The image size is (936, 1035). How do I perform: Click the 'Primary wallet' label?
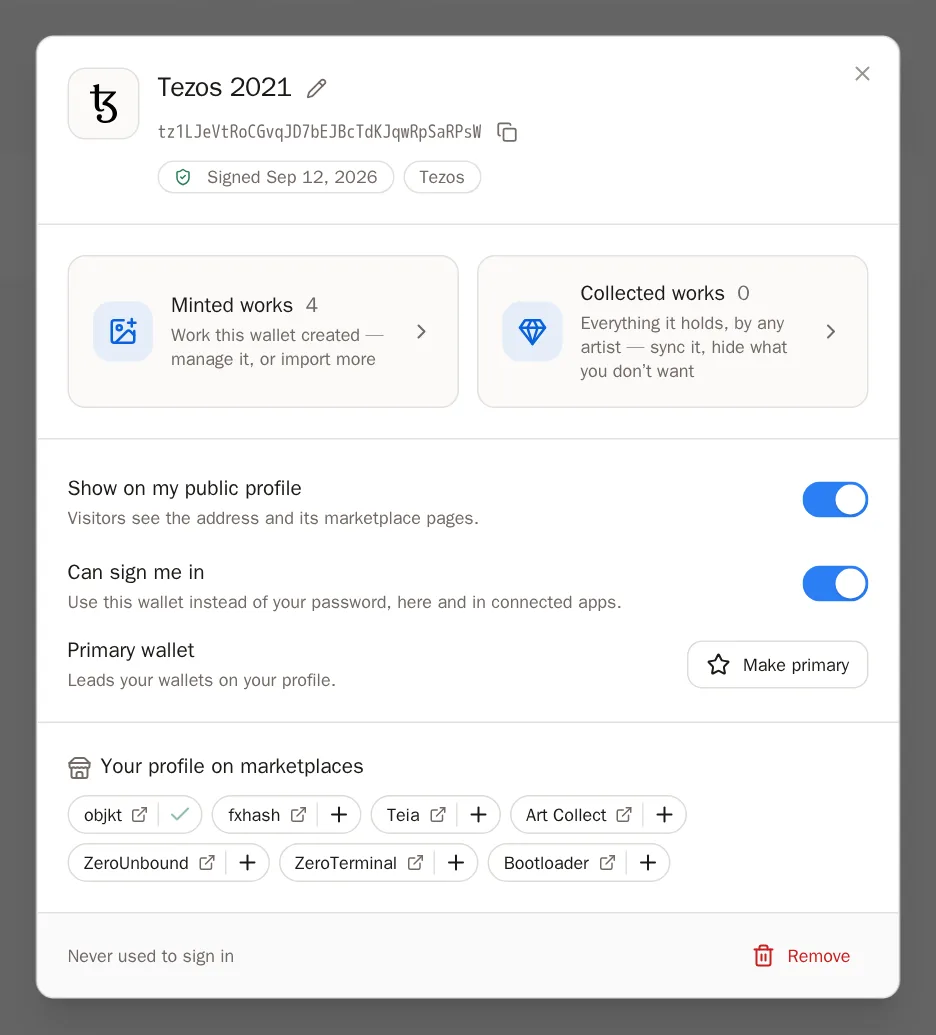click(x=131, y=650)
